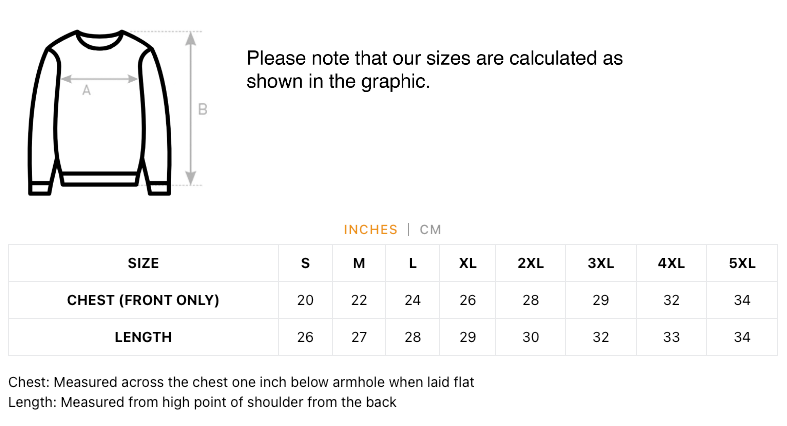Click the 3XL chest value 29

600,300
